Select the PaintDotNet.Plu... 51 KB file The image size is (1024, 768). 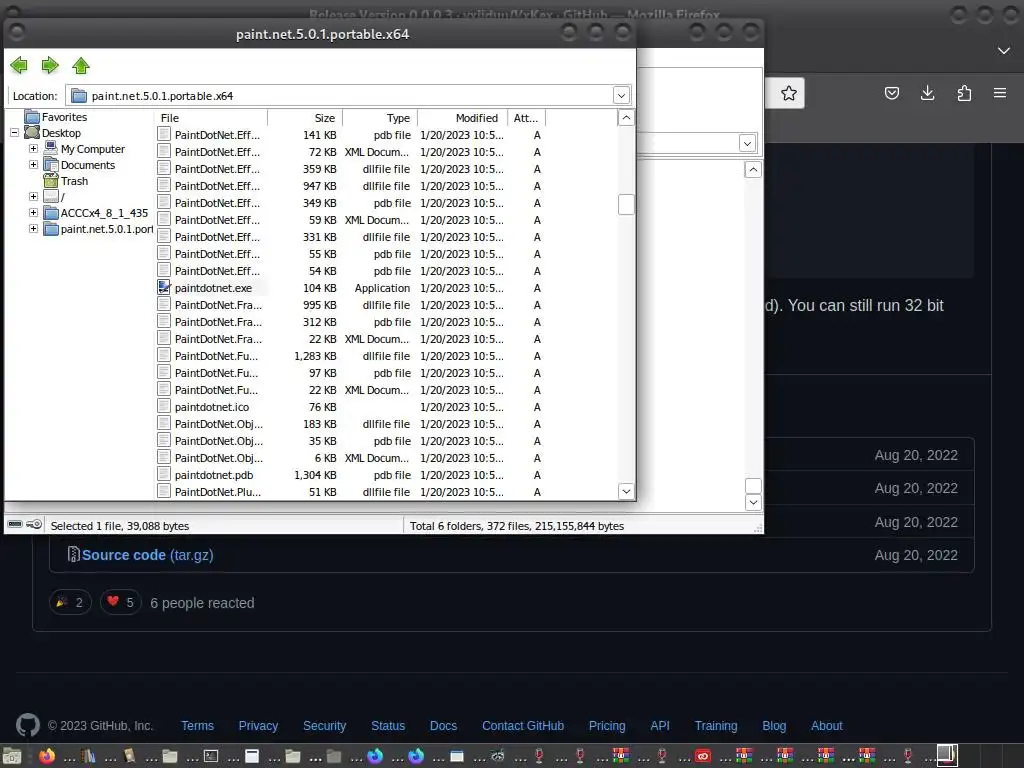pyautogui.click(x=217, y=492)
